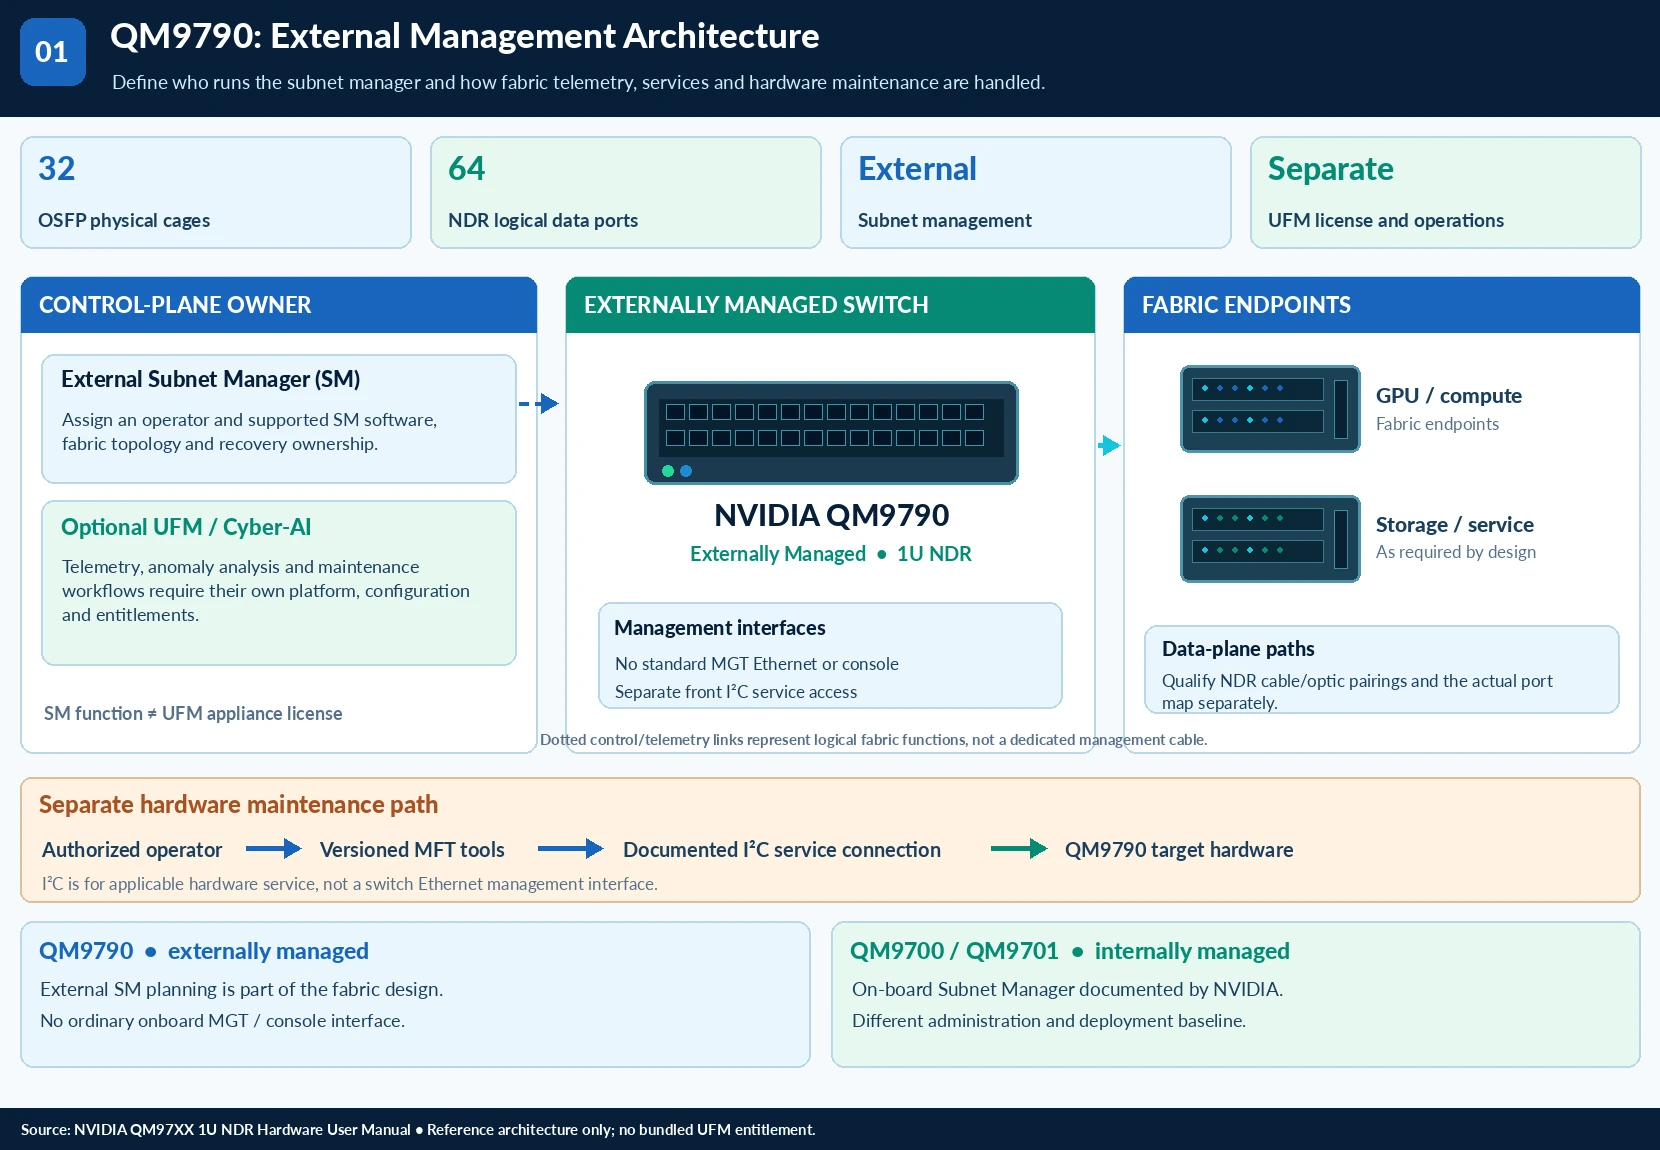Click the 'Data-plane paths' heading
Image resolution: width=1660 pixels, height=1150 pixels.
[x=1238, y=649]
